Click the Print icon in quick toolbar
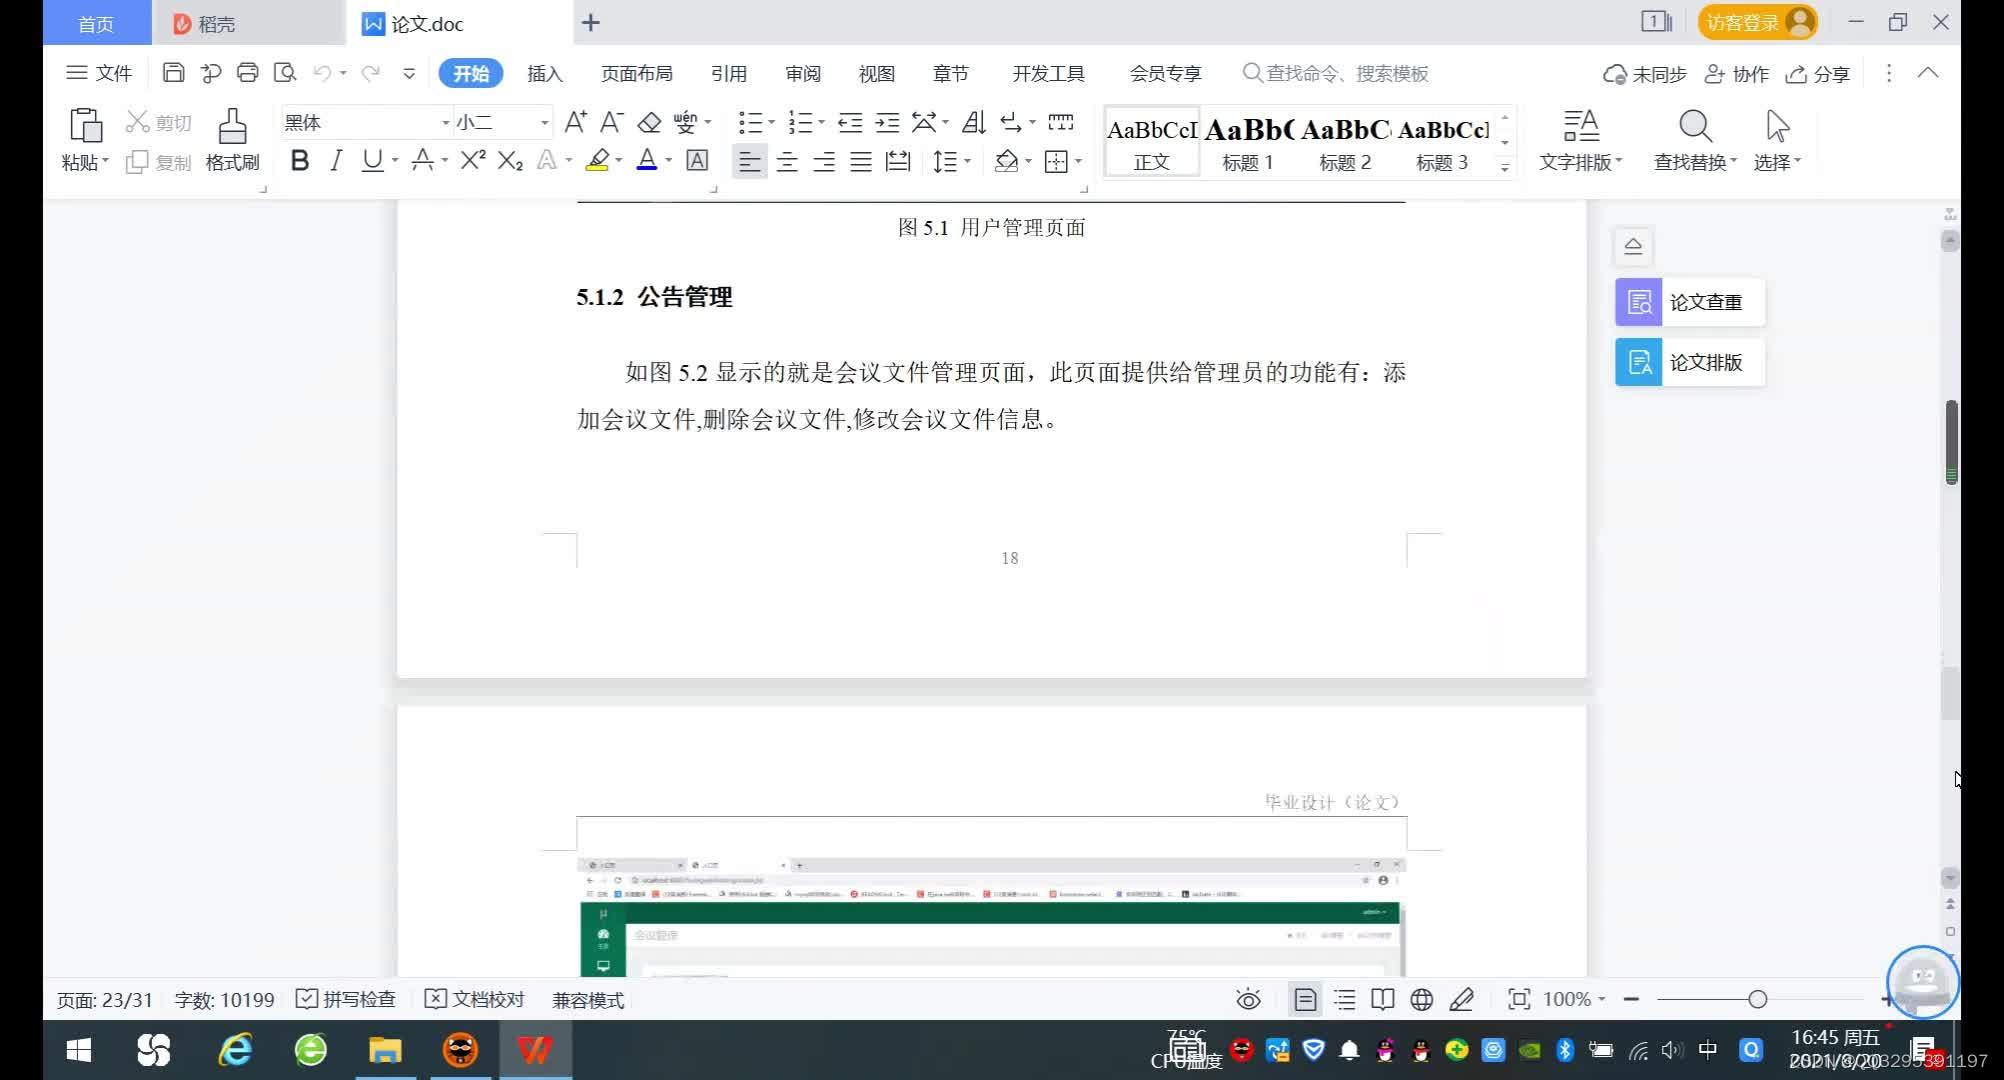 coord(247,73)
